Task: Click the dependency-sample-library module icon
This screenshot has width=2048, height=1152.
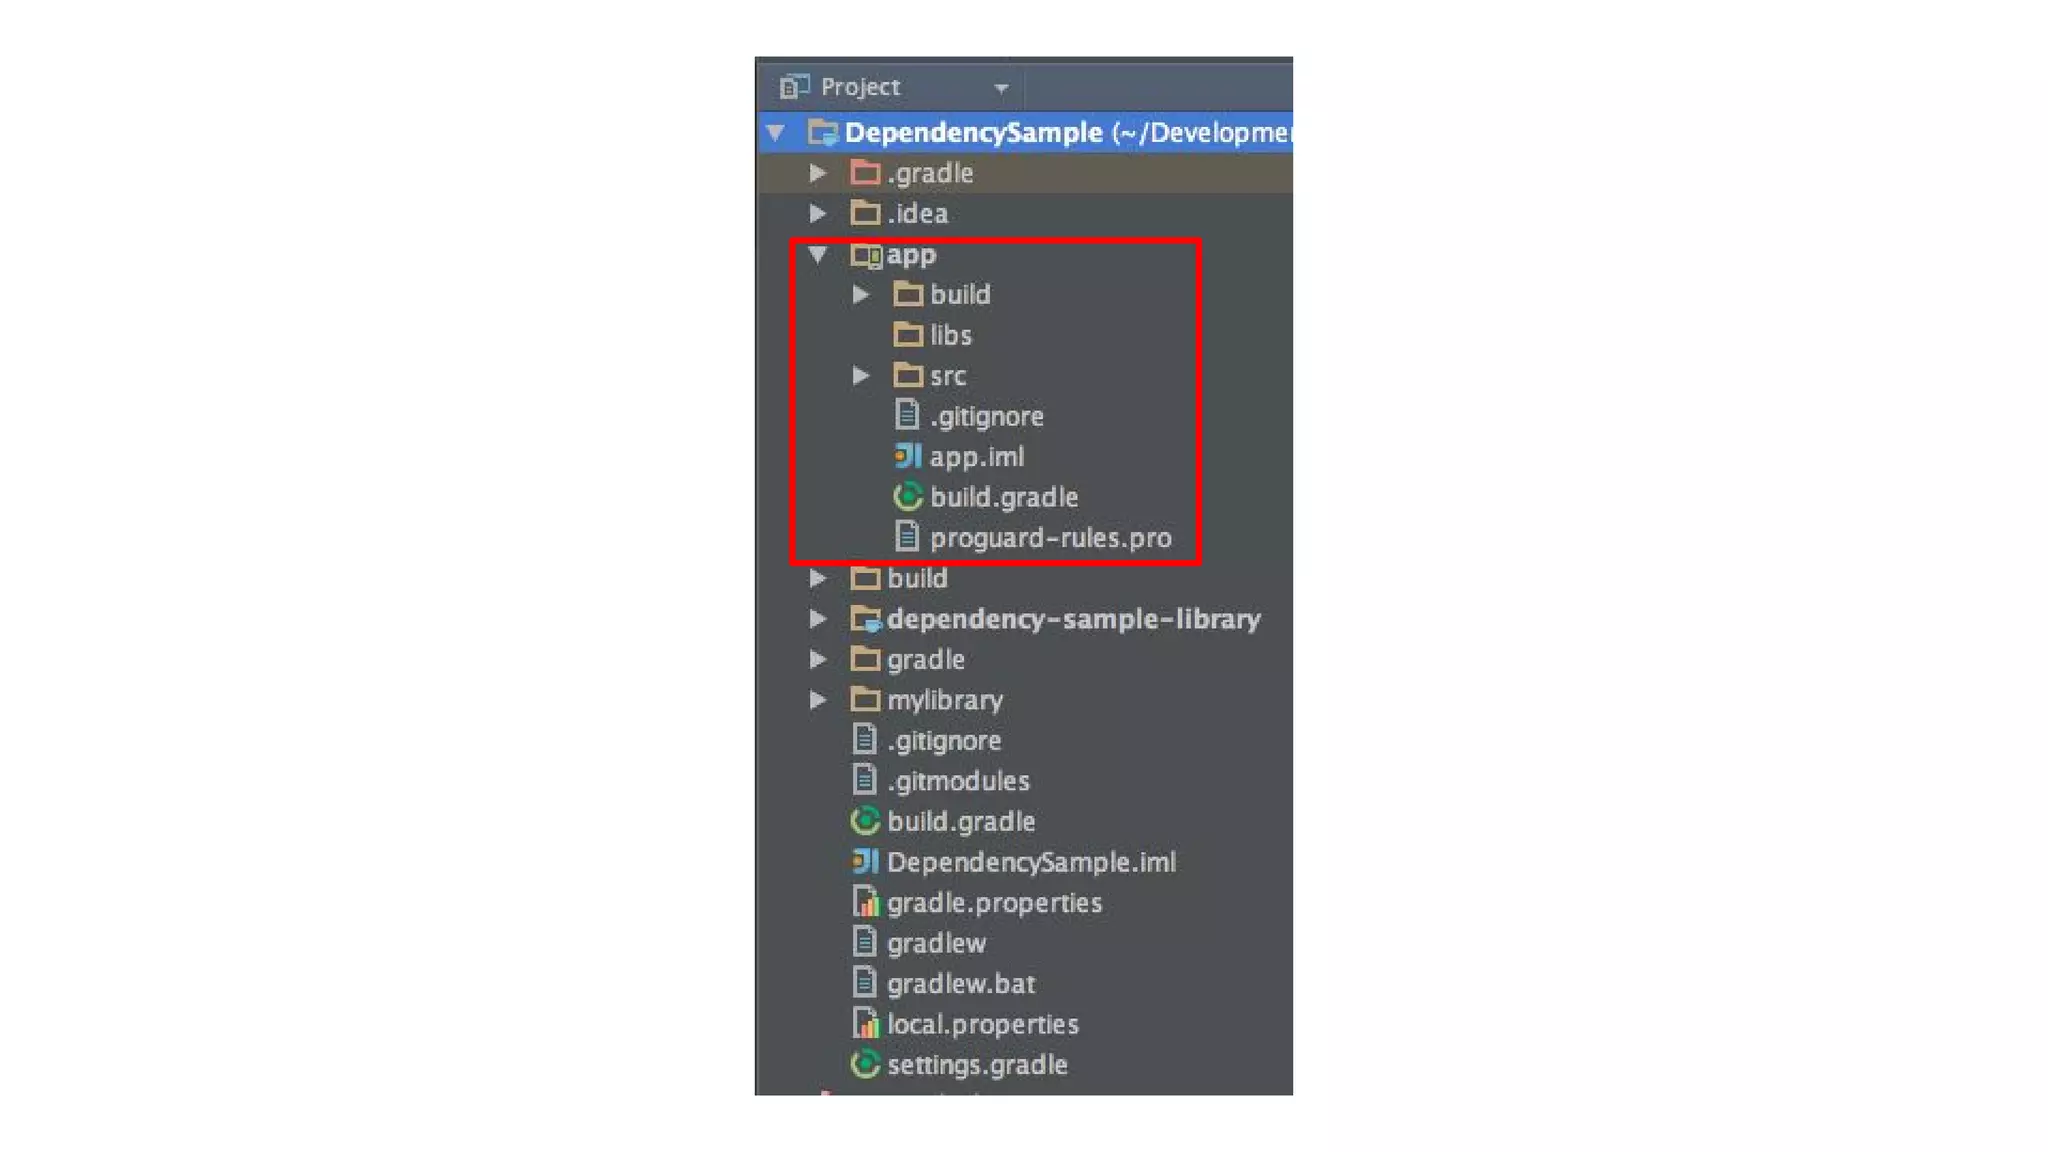Action: [866, 619]
